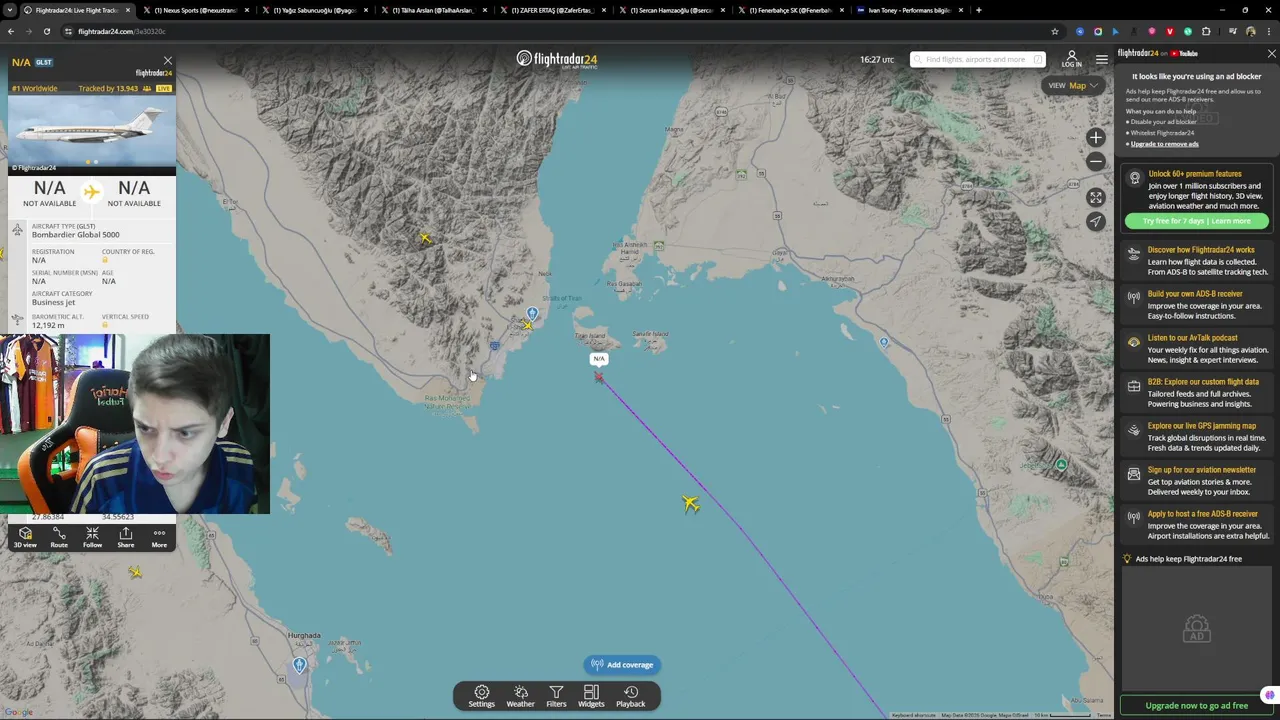Close the right sidebar panel
Viewport: 1280px width, 720px height.
1271,54
